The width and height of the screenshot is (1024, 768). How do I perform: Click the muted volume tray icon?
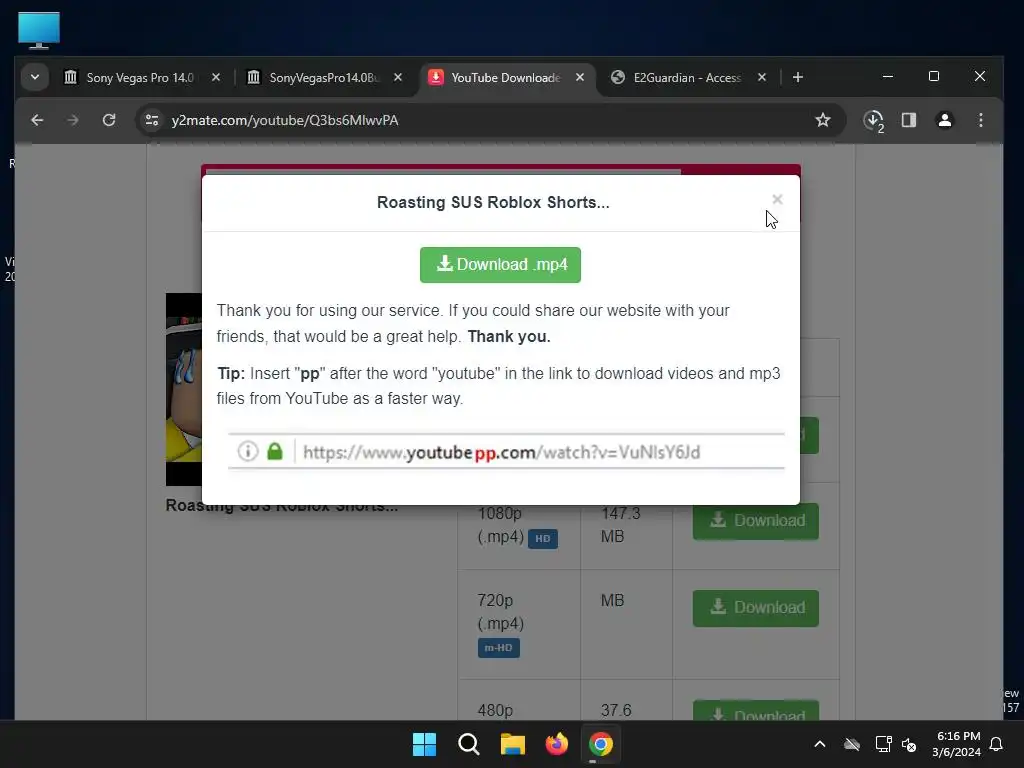909,744
